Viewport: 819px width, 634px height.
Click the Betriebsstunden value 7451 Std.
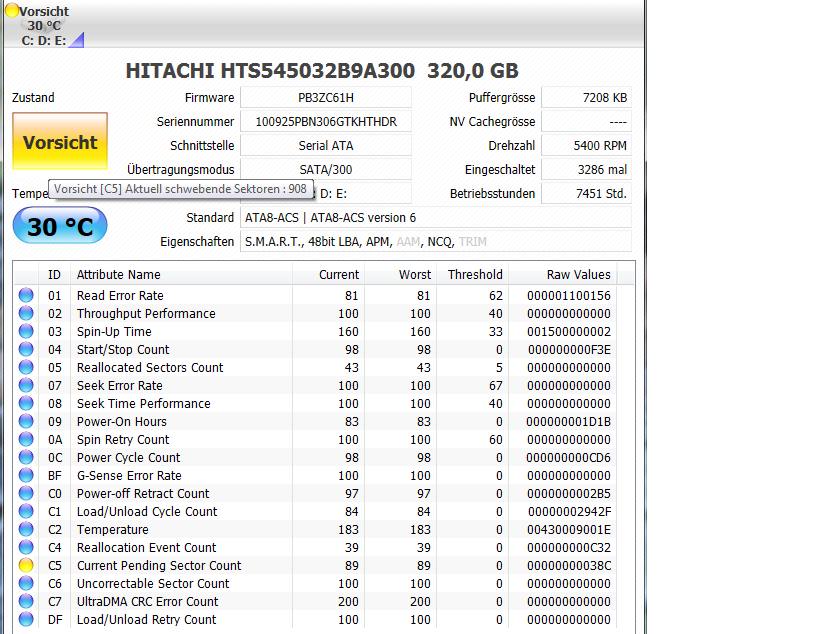587,194
